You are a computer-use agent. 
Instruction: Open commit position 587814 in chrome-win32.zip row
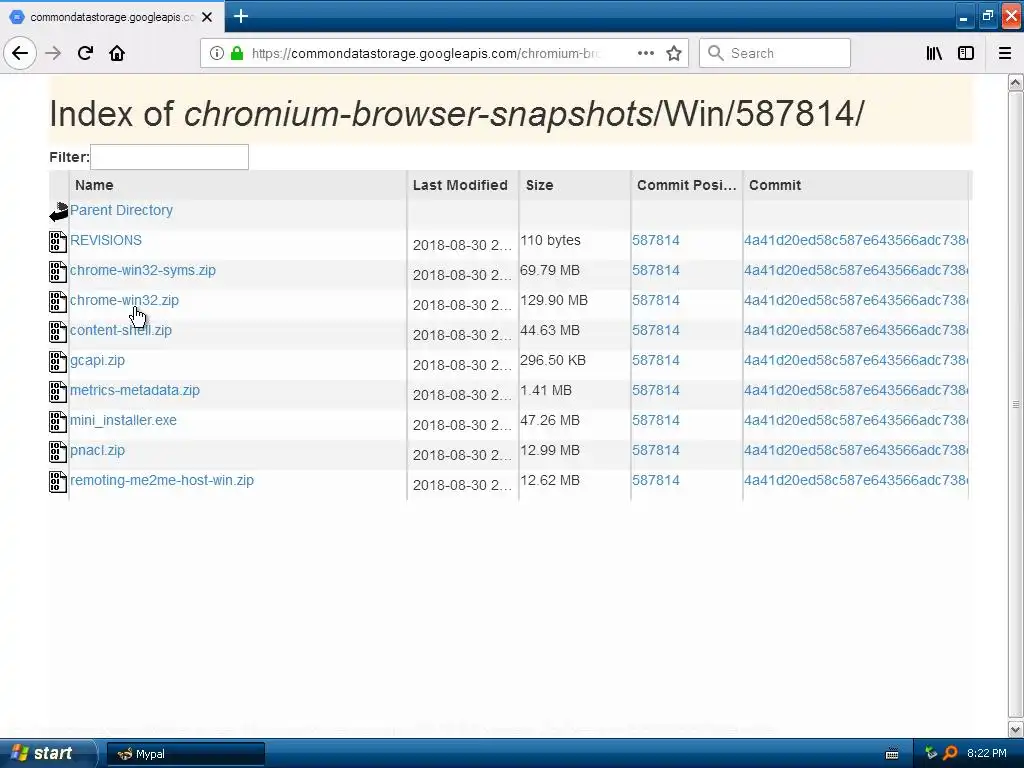pos(656,300)
